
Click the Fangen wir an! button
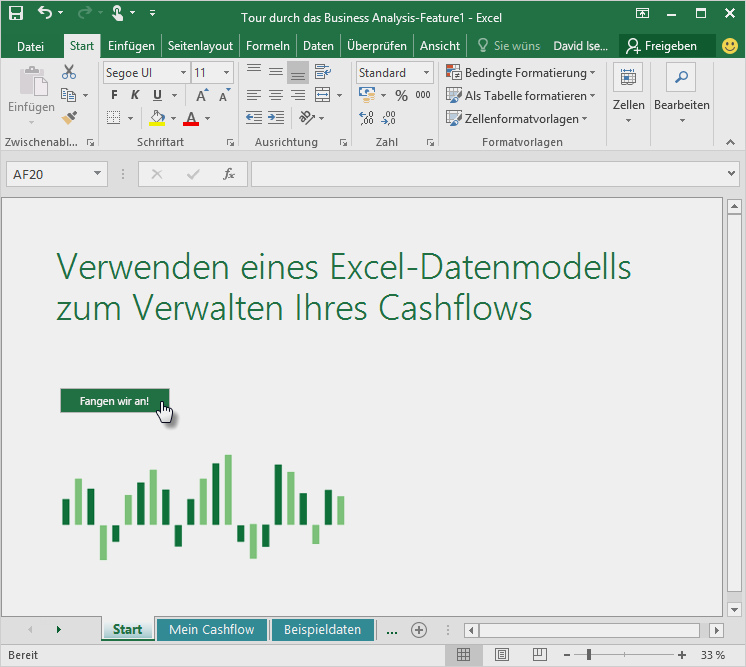tap(115, 401)
